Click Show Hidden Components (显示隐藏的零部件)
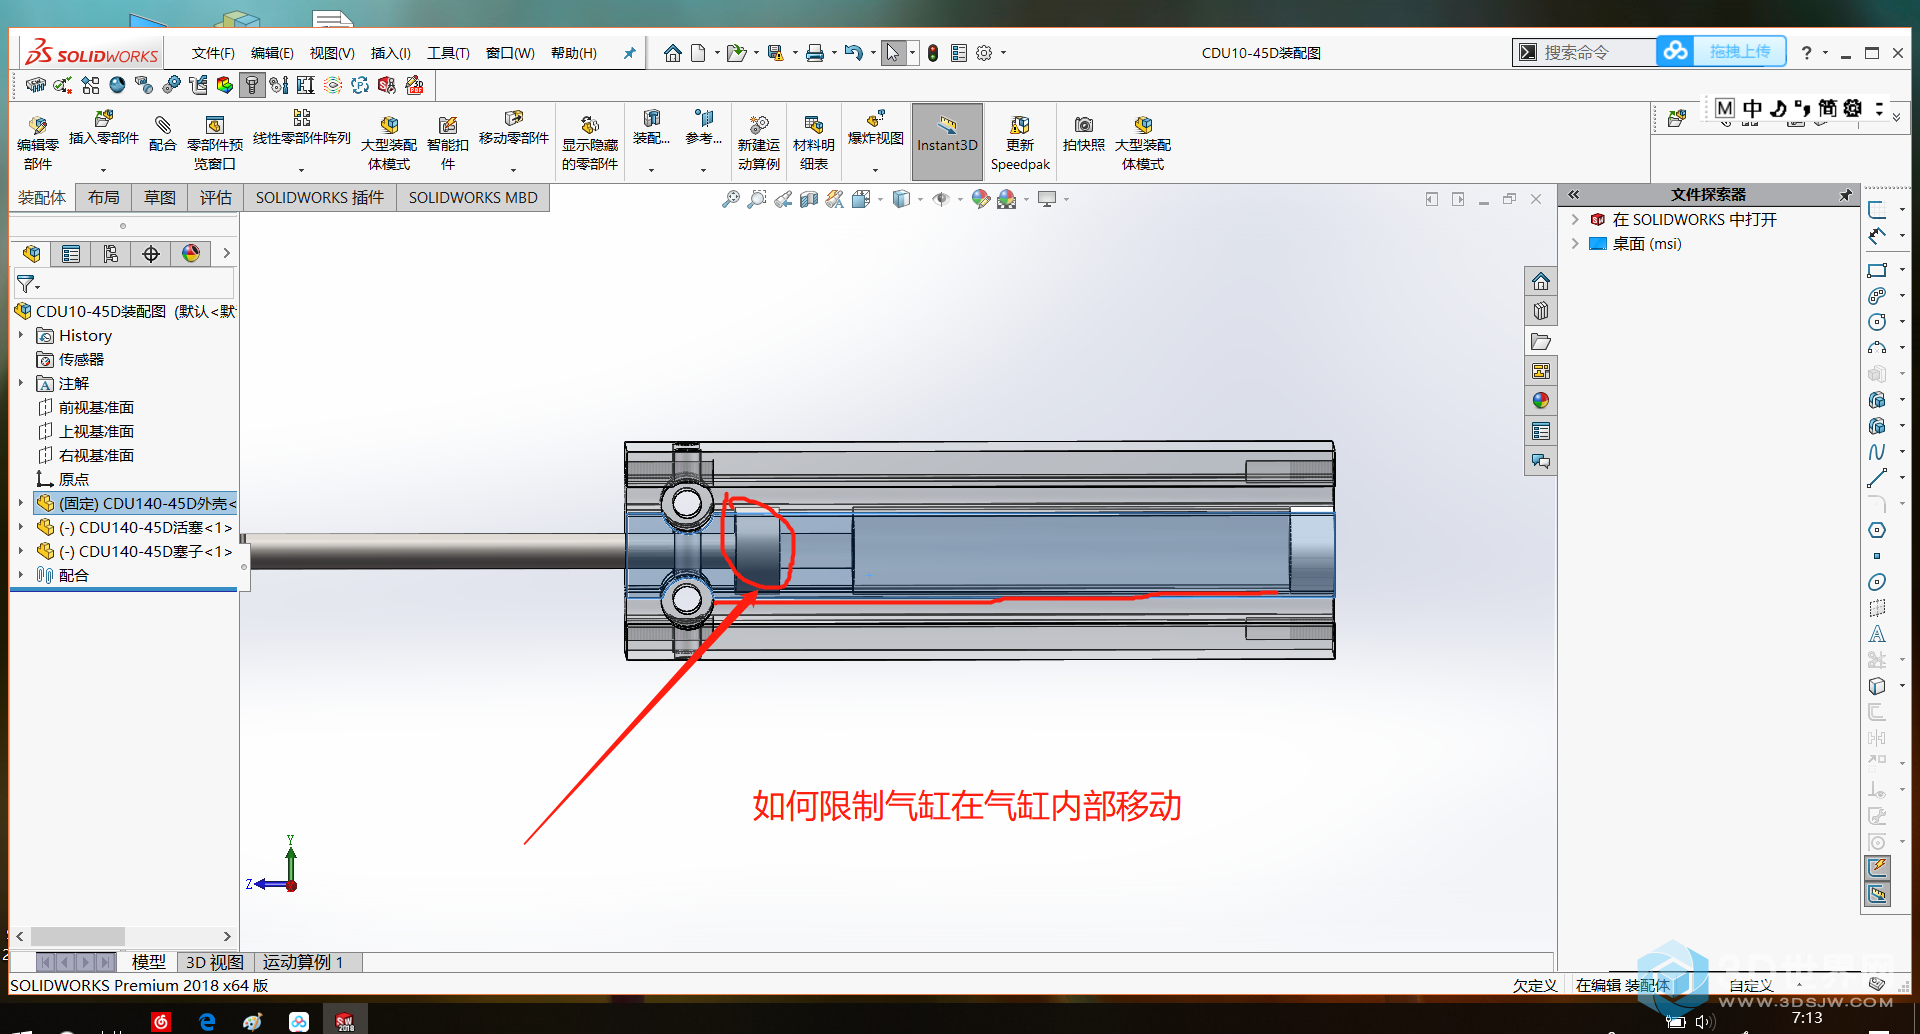Screen dimensions: 1920x1034 click(x=590, y=143)
